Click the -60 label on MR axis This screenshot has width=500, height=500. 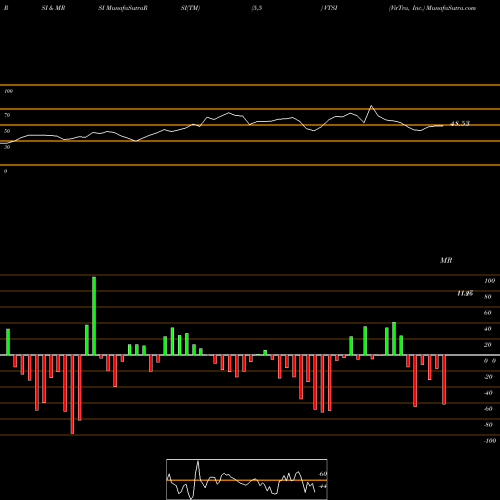tap(488, 409)
